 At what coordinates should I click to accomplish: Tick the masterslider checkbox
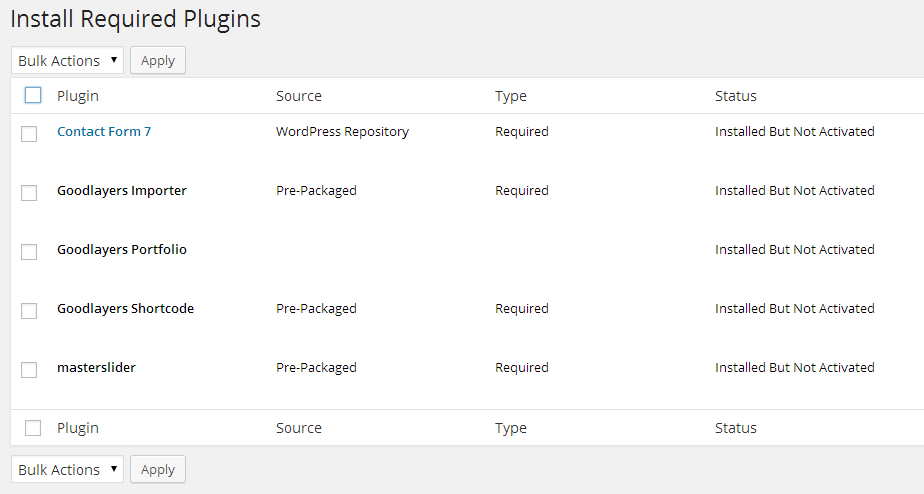[29, 369]
